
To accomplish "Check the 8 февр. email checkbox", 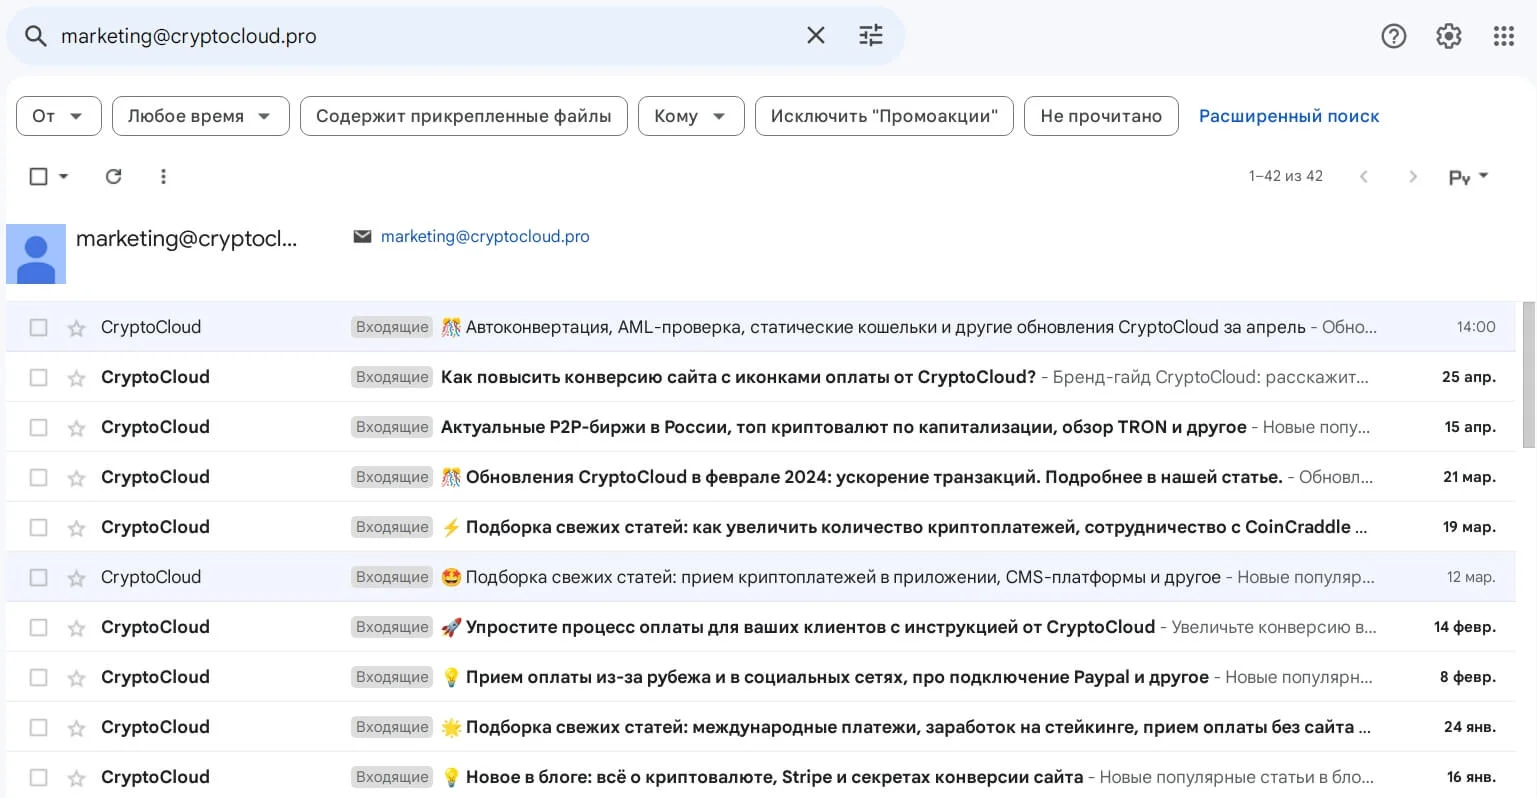I will (x=38, y=677).
